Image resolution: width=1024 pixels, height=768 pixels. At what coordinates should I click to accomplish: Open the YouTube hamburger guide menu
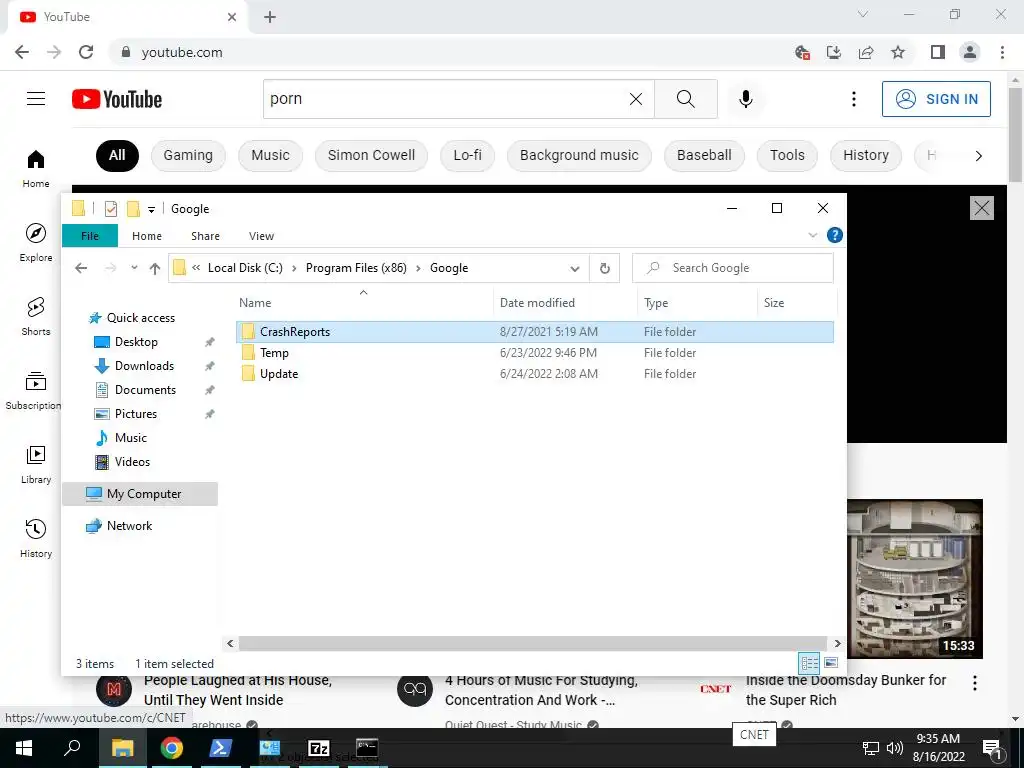point(36,99)
